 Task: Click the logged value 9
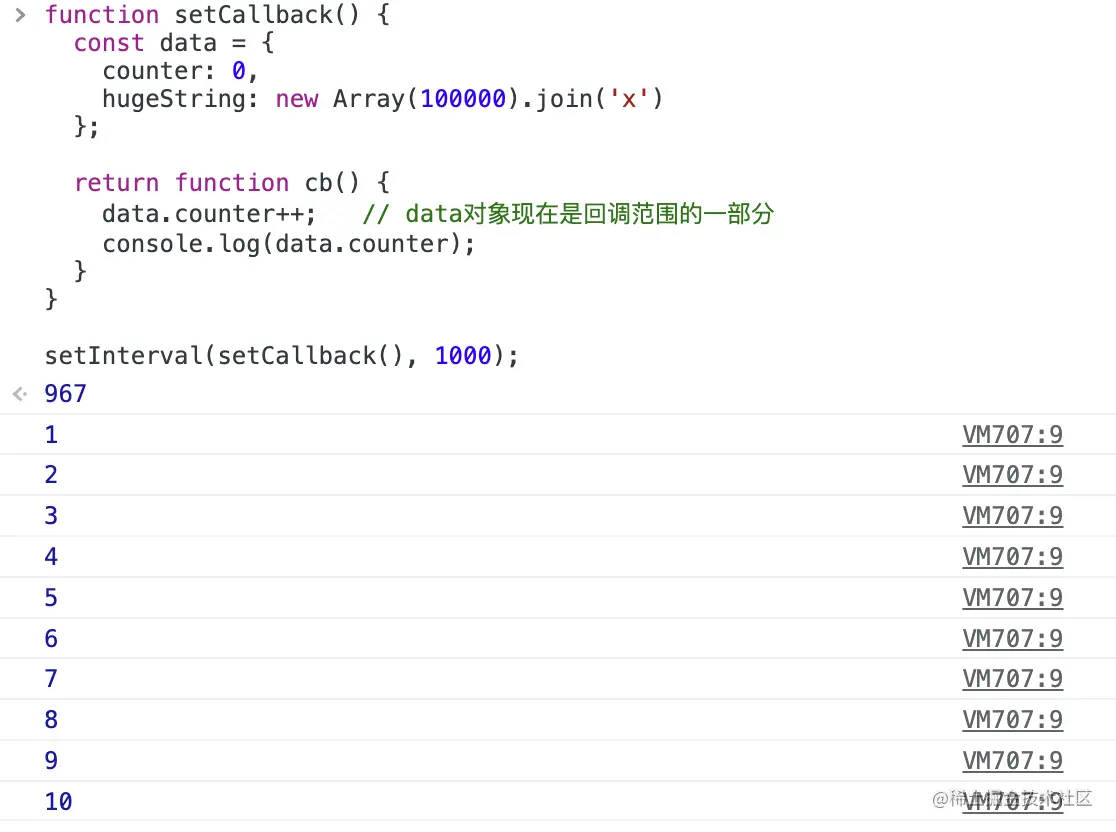click(x=51, y=761)
